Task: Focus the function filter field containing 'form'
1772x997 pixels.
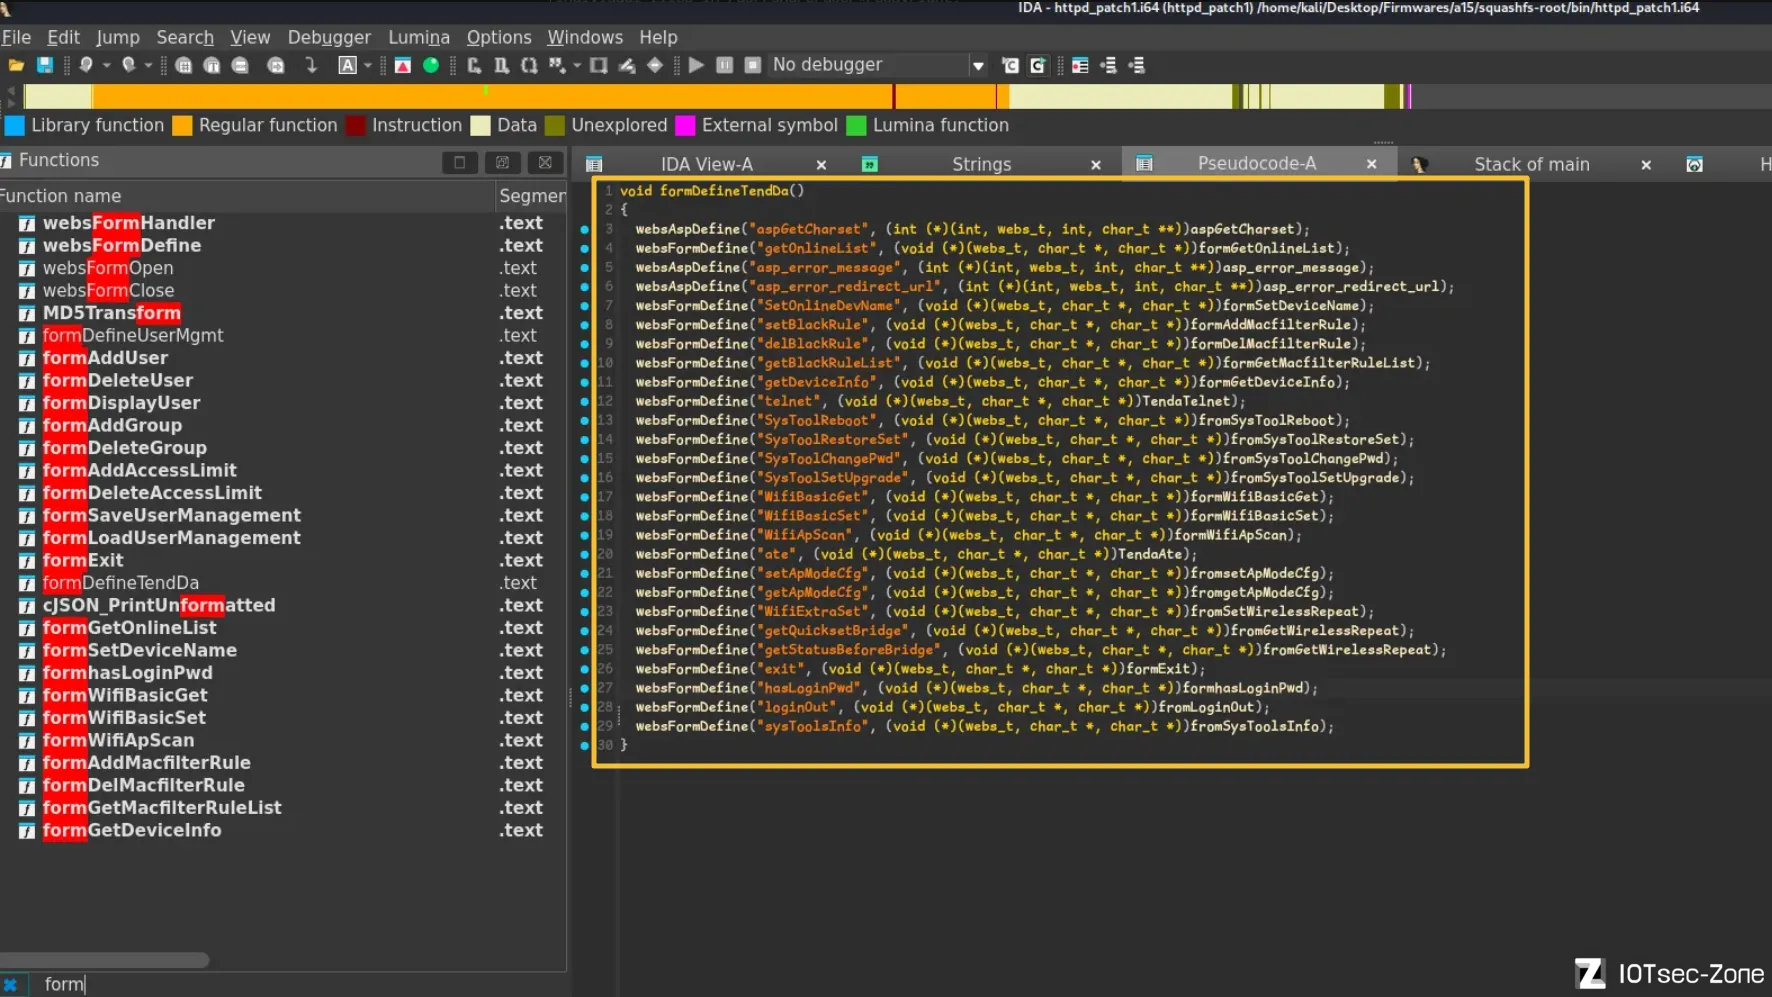Action: (x=300, y=985)
